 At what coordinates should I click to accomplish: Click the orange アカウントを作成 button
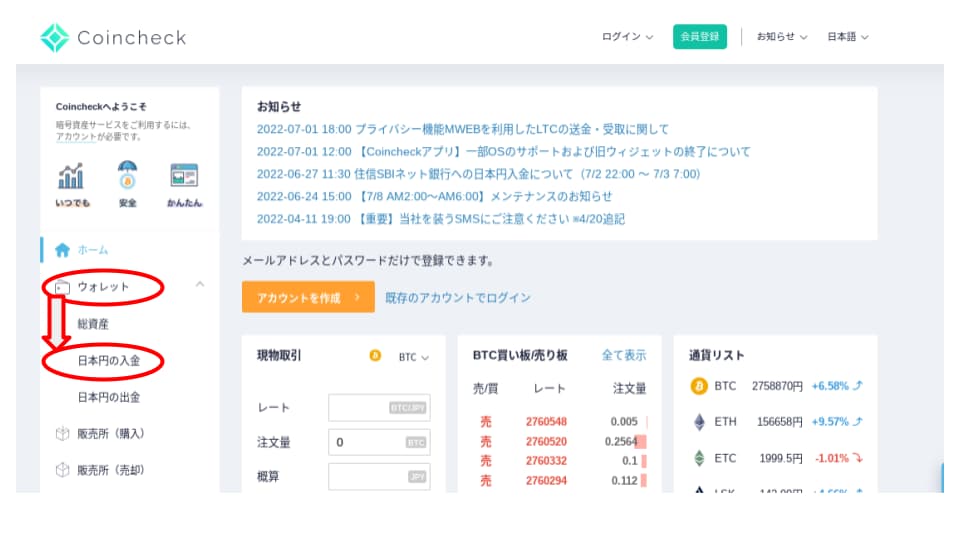tap(308, 297)
